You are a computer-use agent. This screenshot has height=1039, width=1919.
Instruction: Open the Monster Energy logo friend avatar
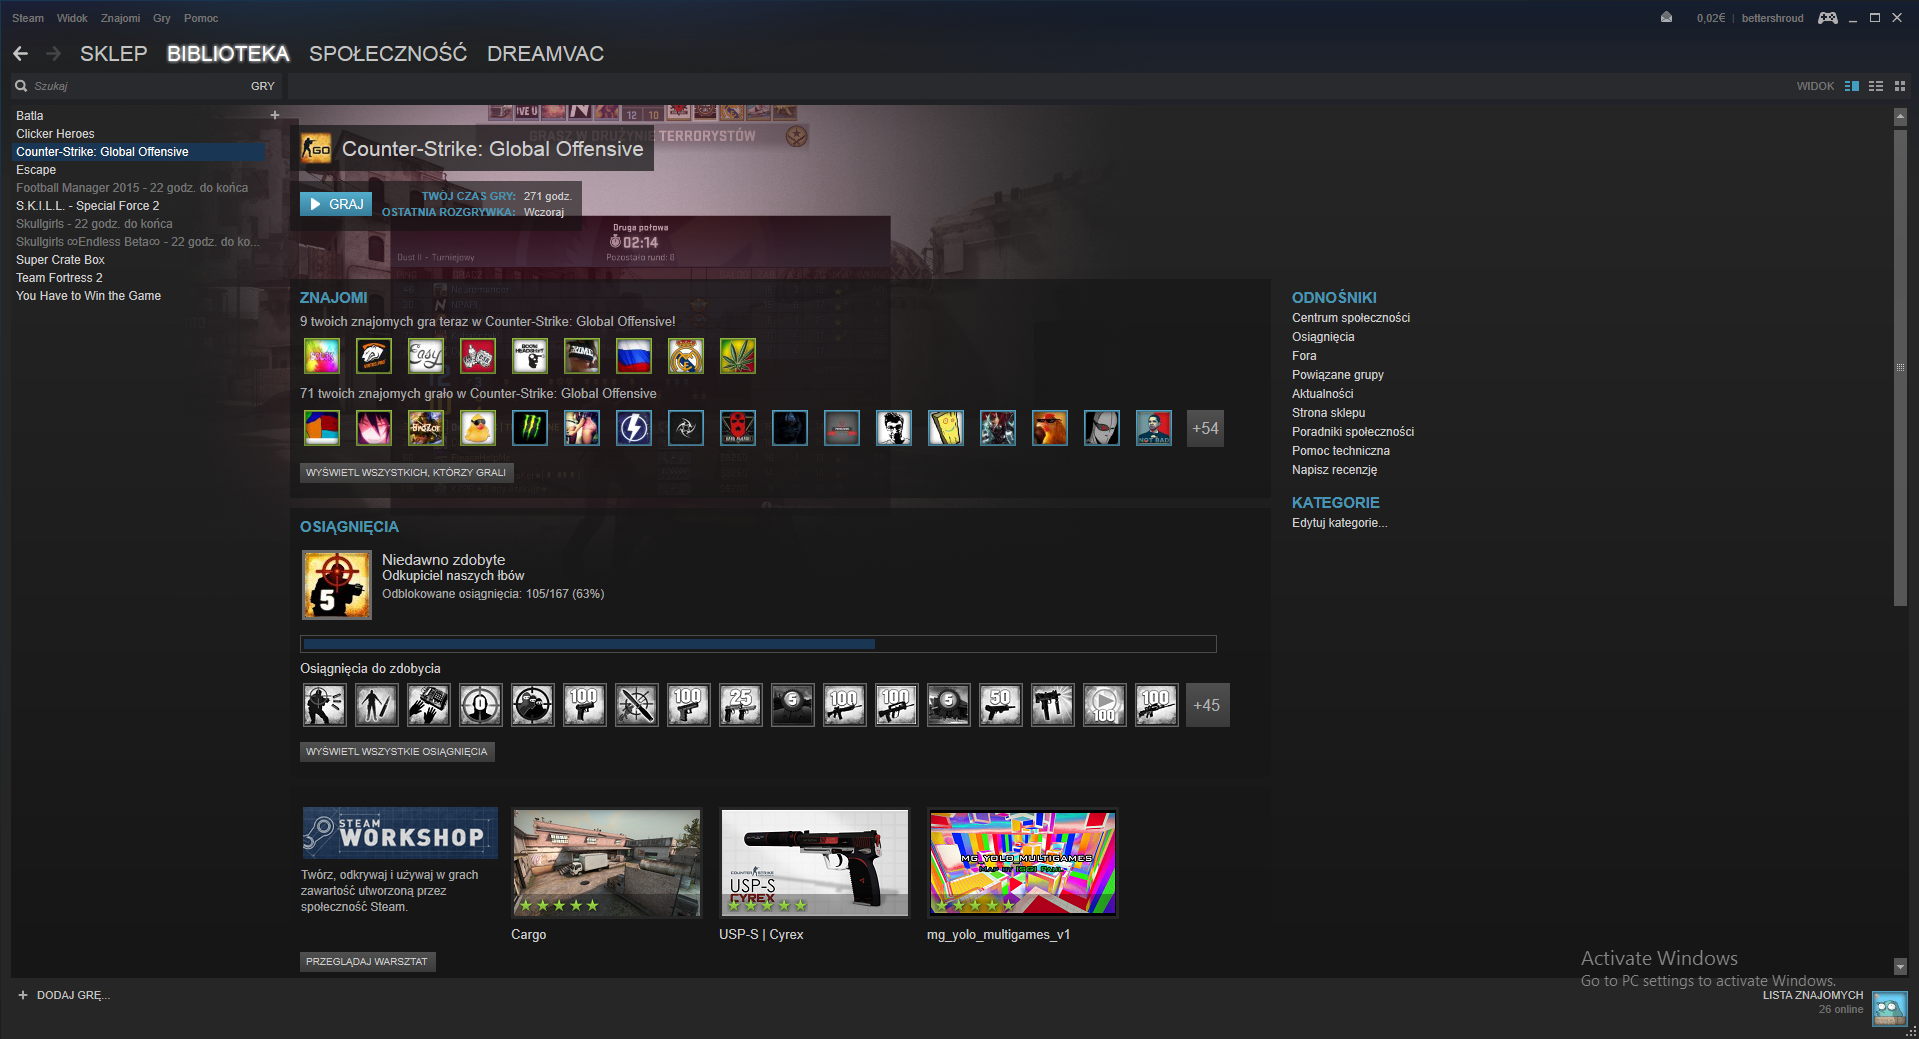click(x=530, y=428)
